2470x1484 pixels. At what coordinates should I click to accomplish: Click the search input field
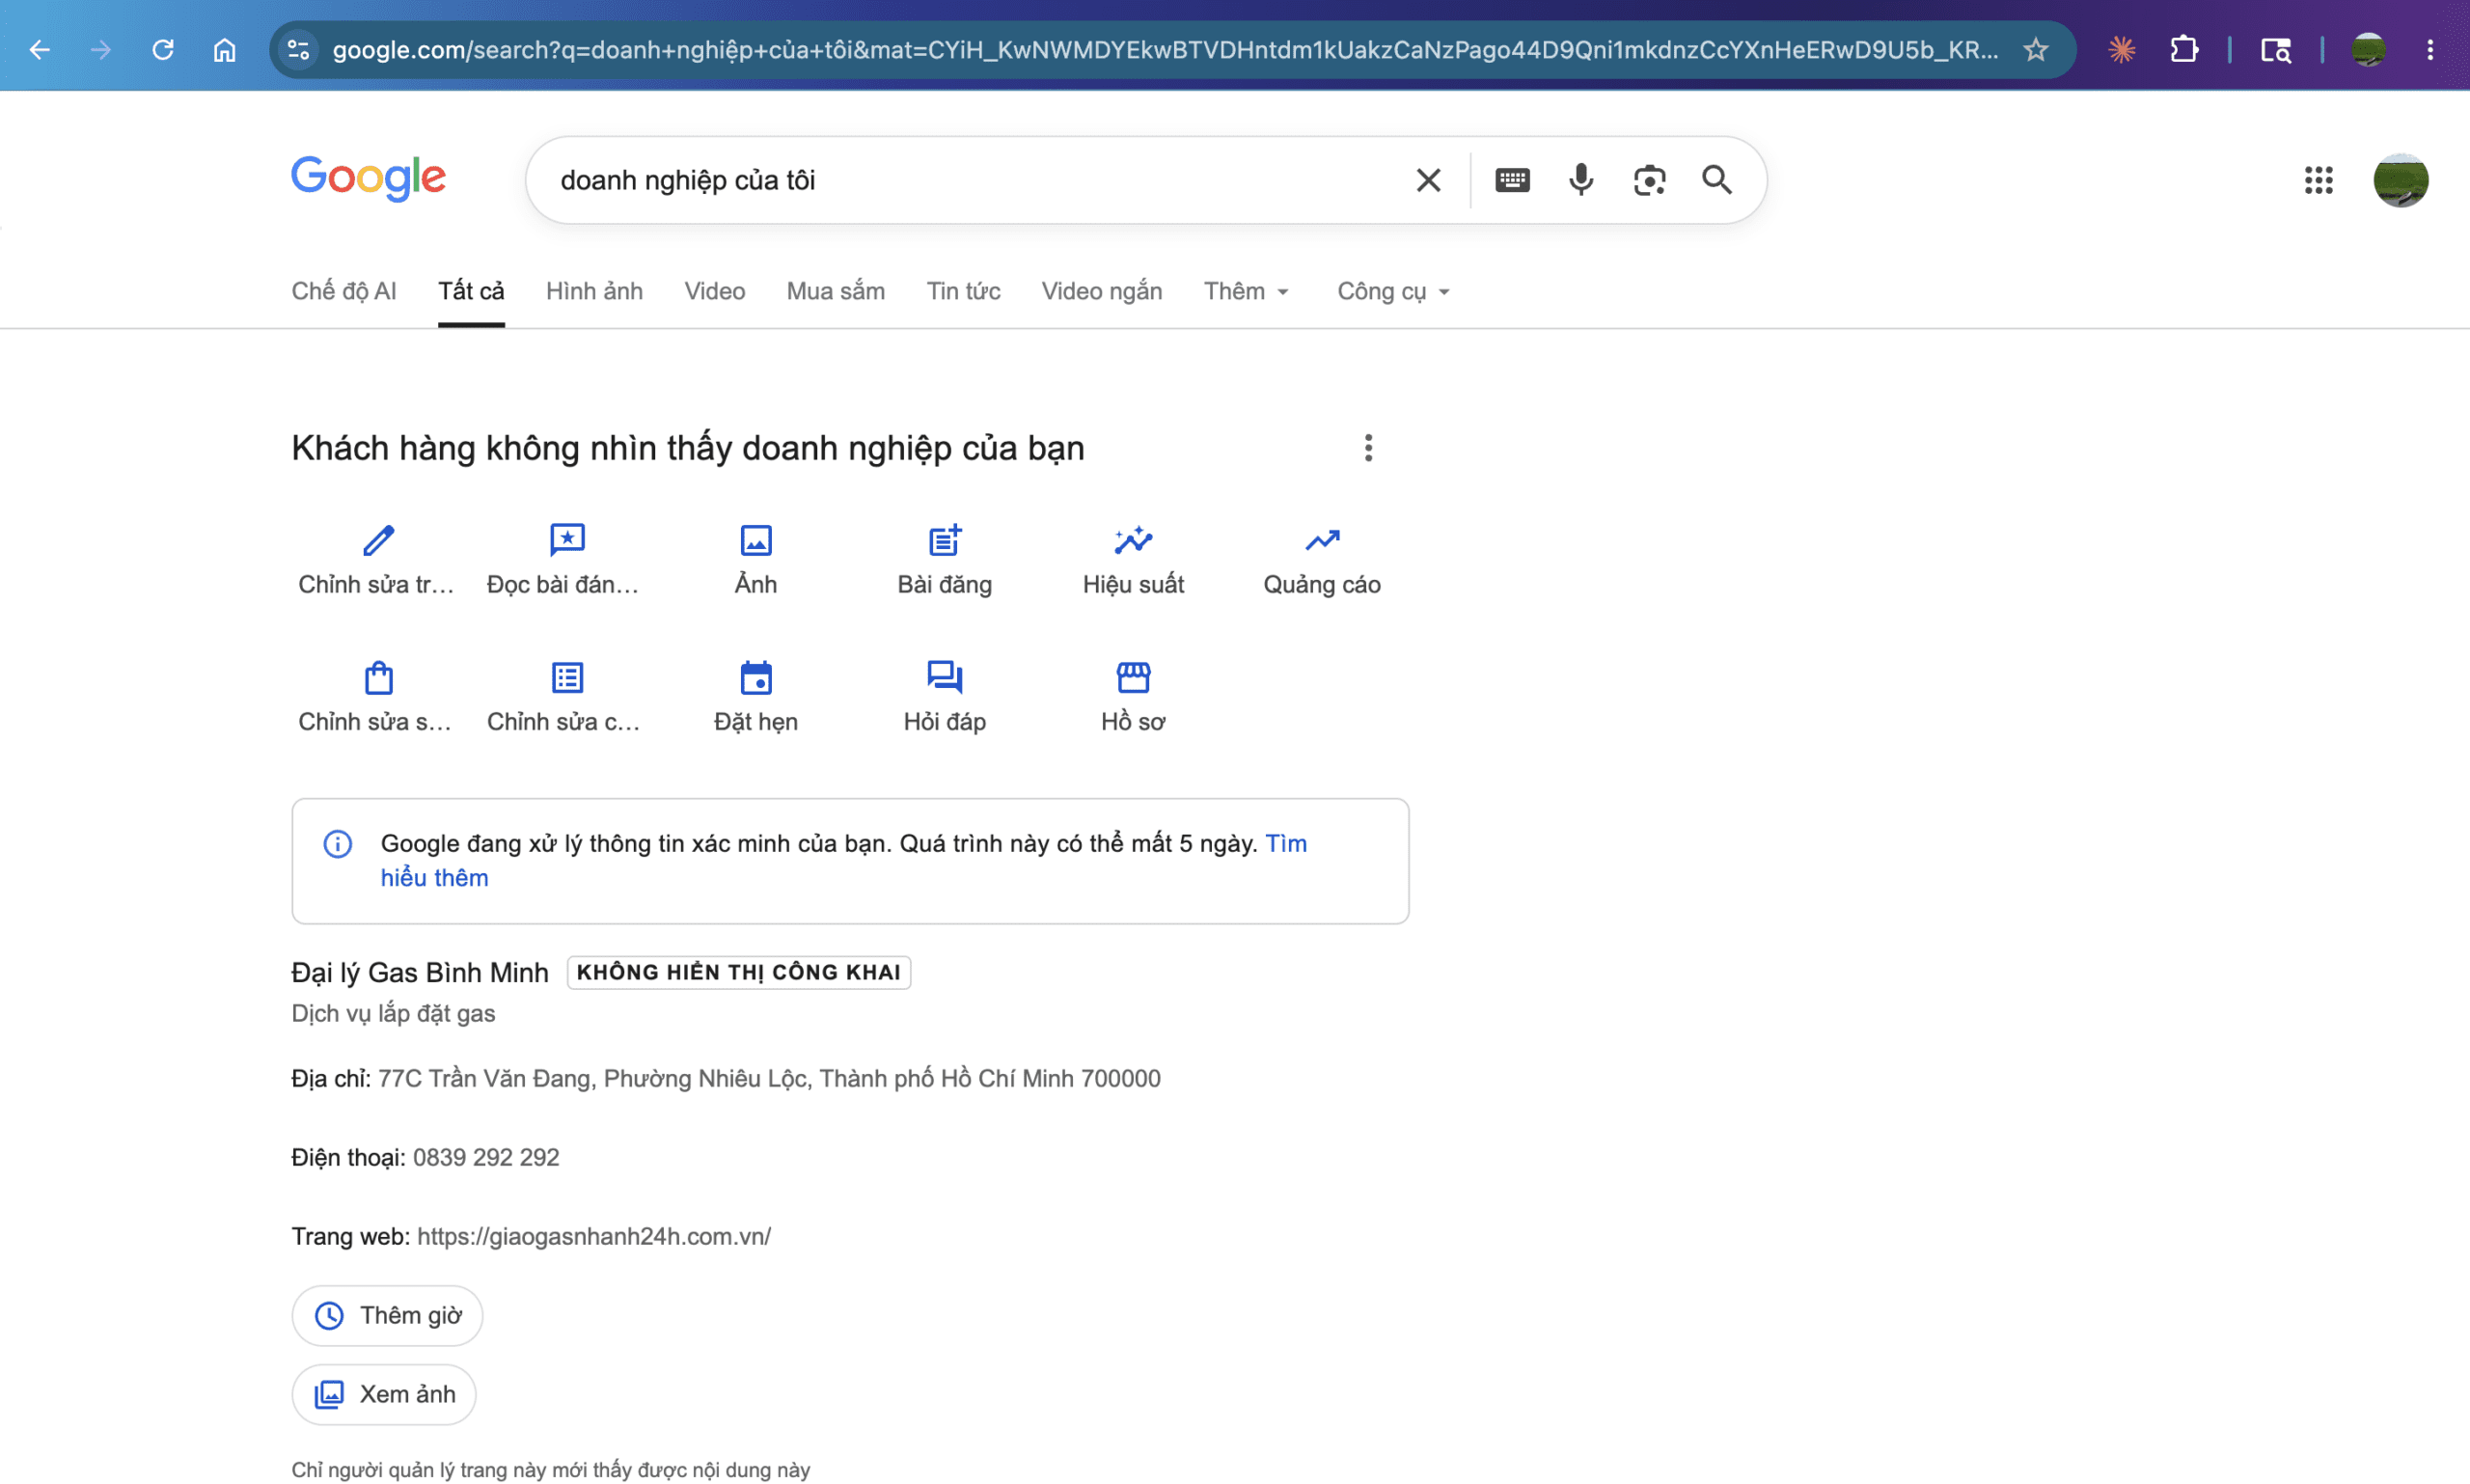(970, 180)
